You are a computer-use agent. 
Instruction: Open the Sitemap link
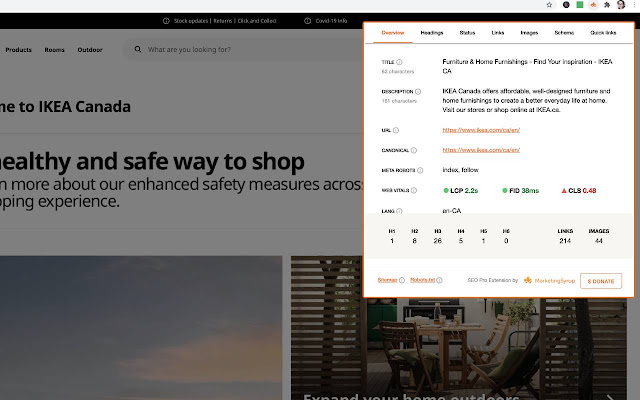point(387,280)
